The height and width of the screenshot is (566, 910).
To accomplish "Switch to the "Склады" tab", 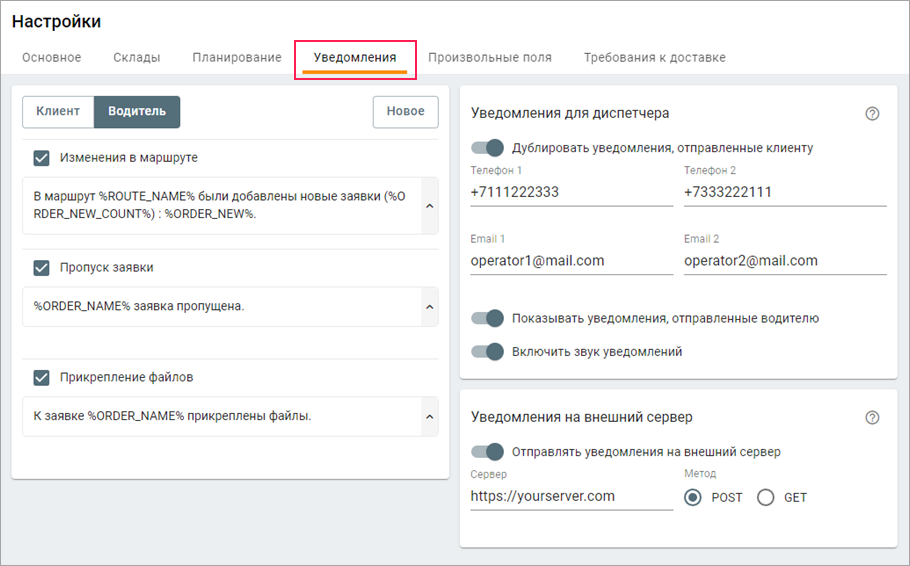I will [137, 58].
